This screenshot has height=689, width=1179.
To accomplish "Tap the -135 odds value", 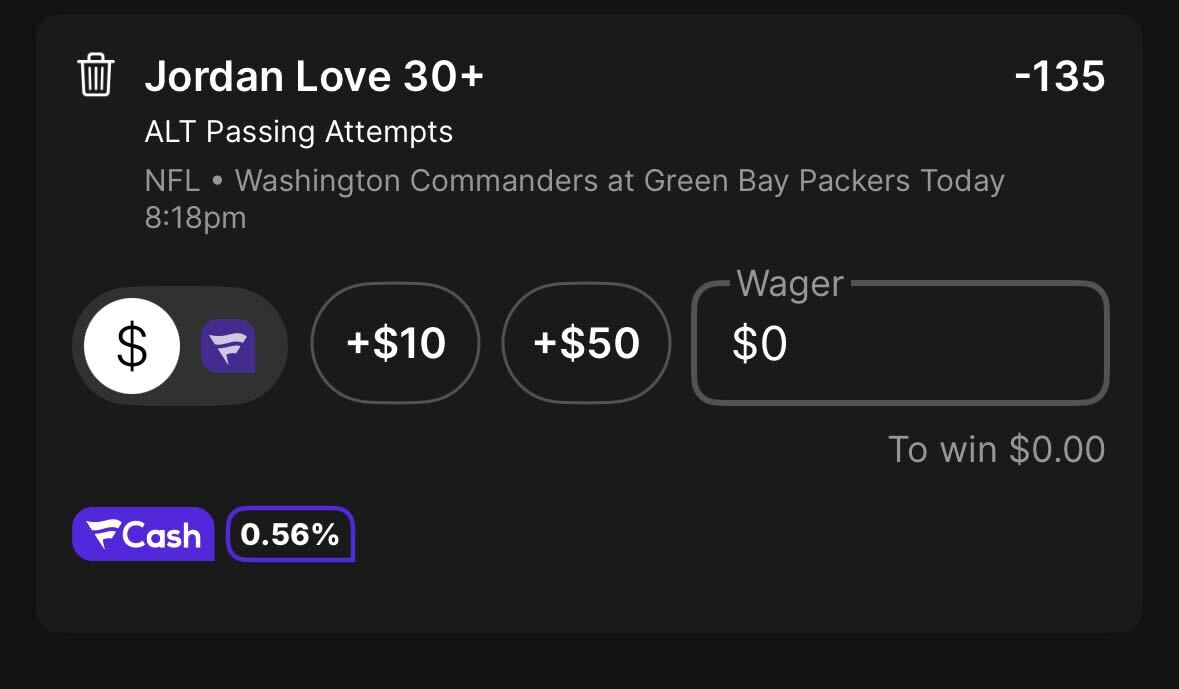I will (1059, 76).
